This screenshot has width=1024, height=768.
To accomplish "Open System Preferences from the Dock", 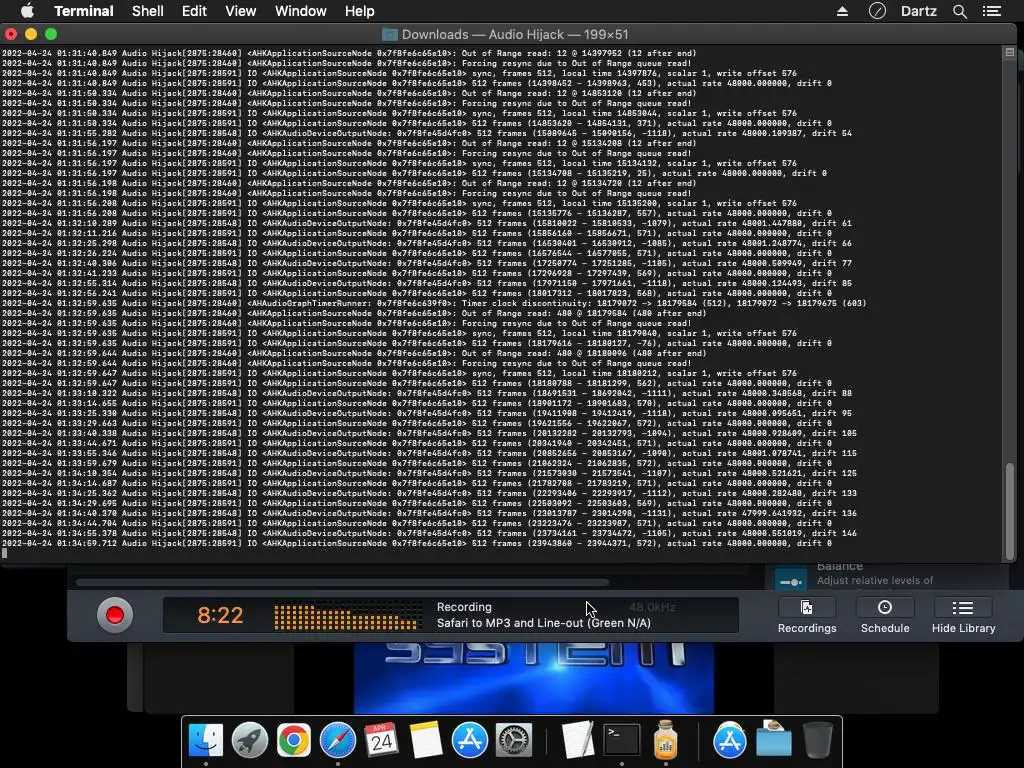I will pyautogui.click(x=514, y=741).
